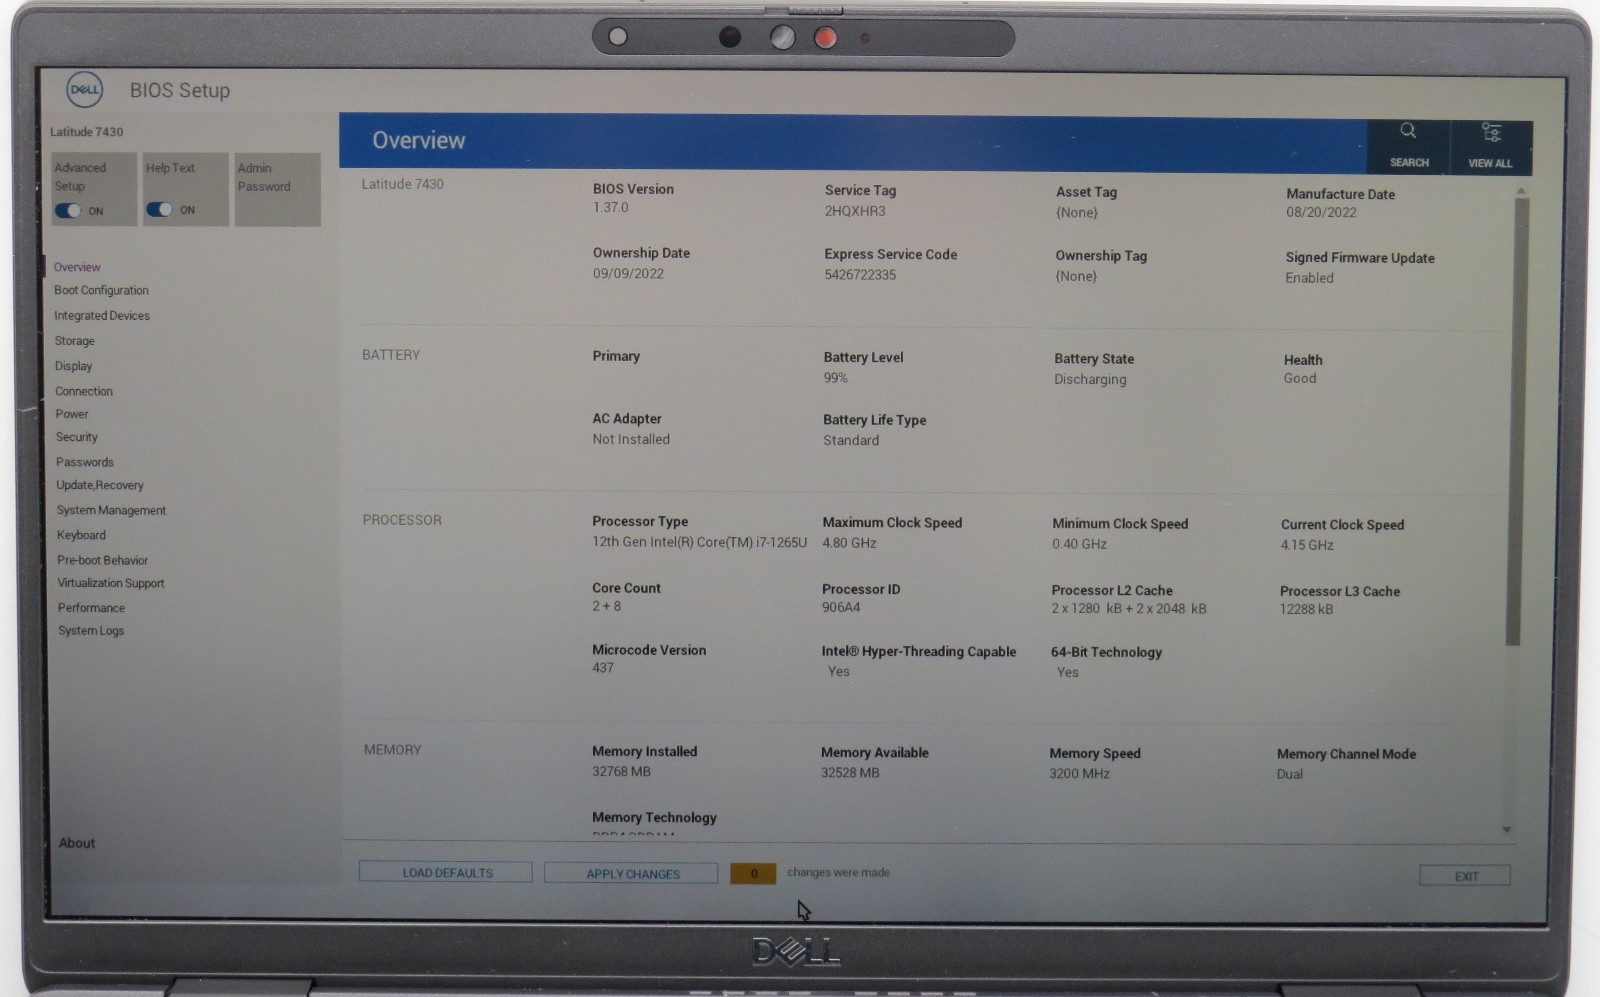Click the Dell logo icon
Screen dimensions: 1600x997
[x=84, y=90]
